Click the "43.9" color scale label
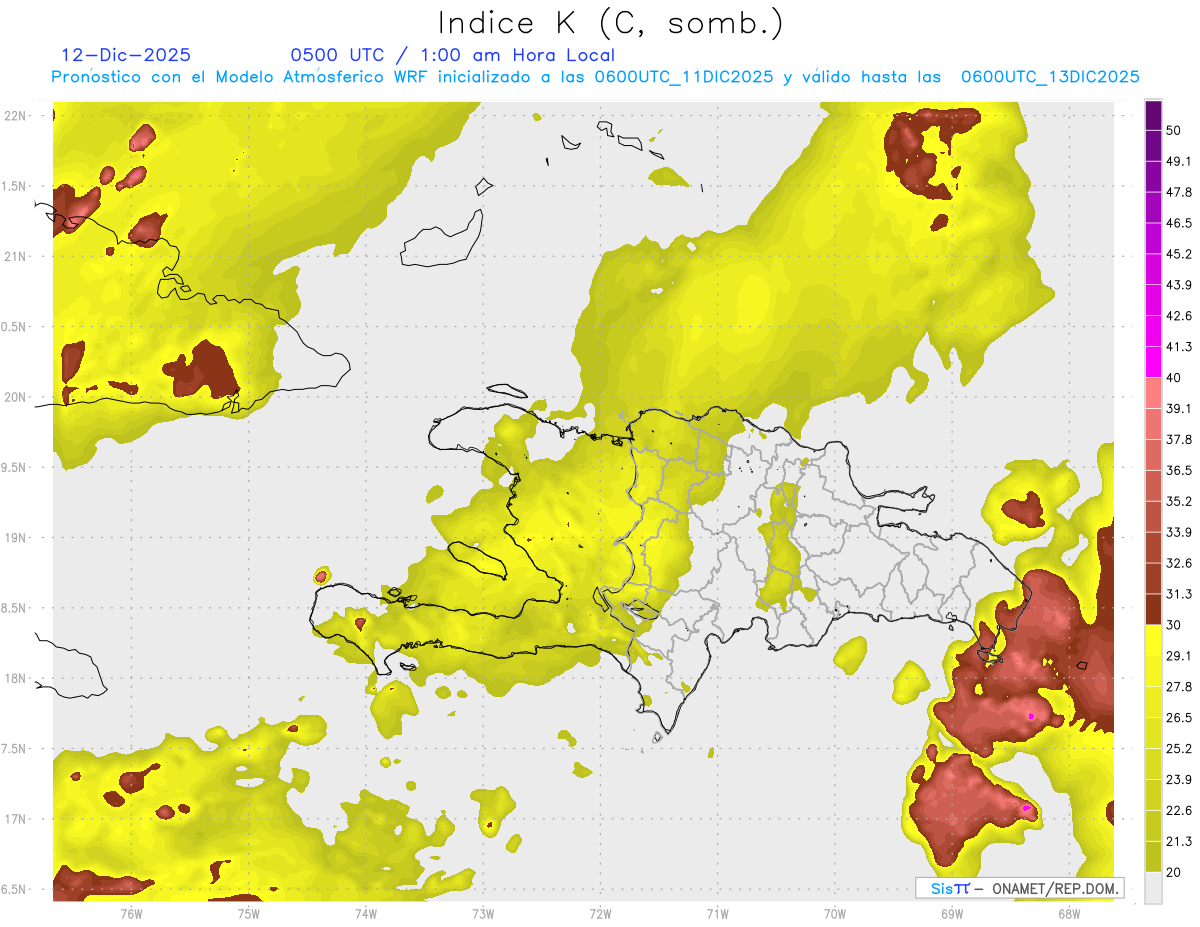Image resolution: width=1200 pixels, height=927 pixels. click(1179, 285)
